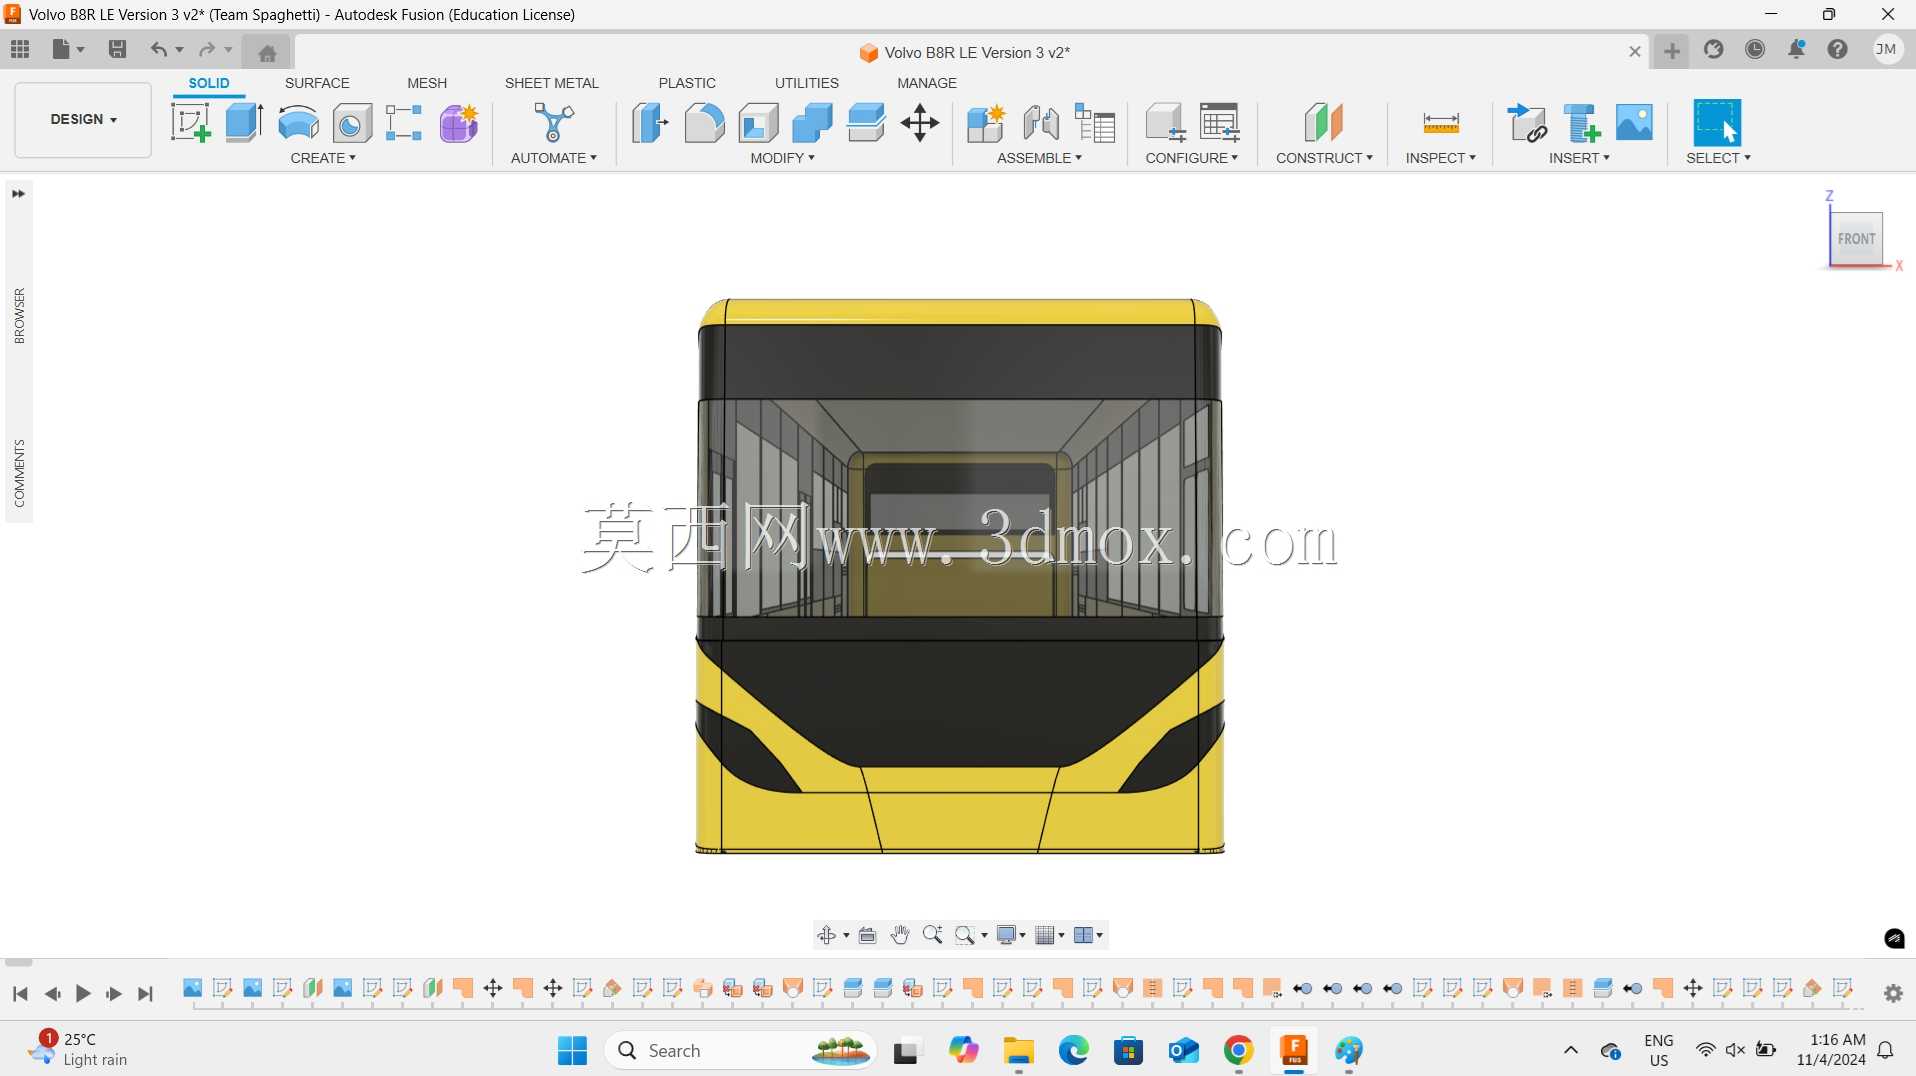This screenshot has width=1916, height=1076.
Task: Activate the Measure tool
Action: pos(1441,123)
